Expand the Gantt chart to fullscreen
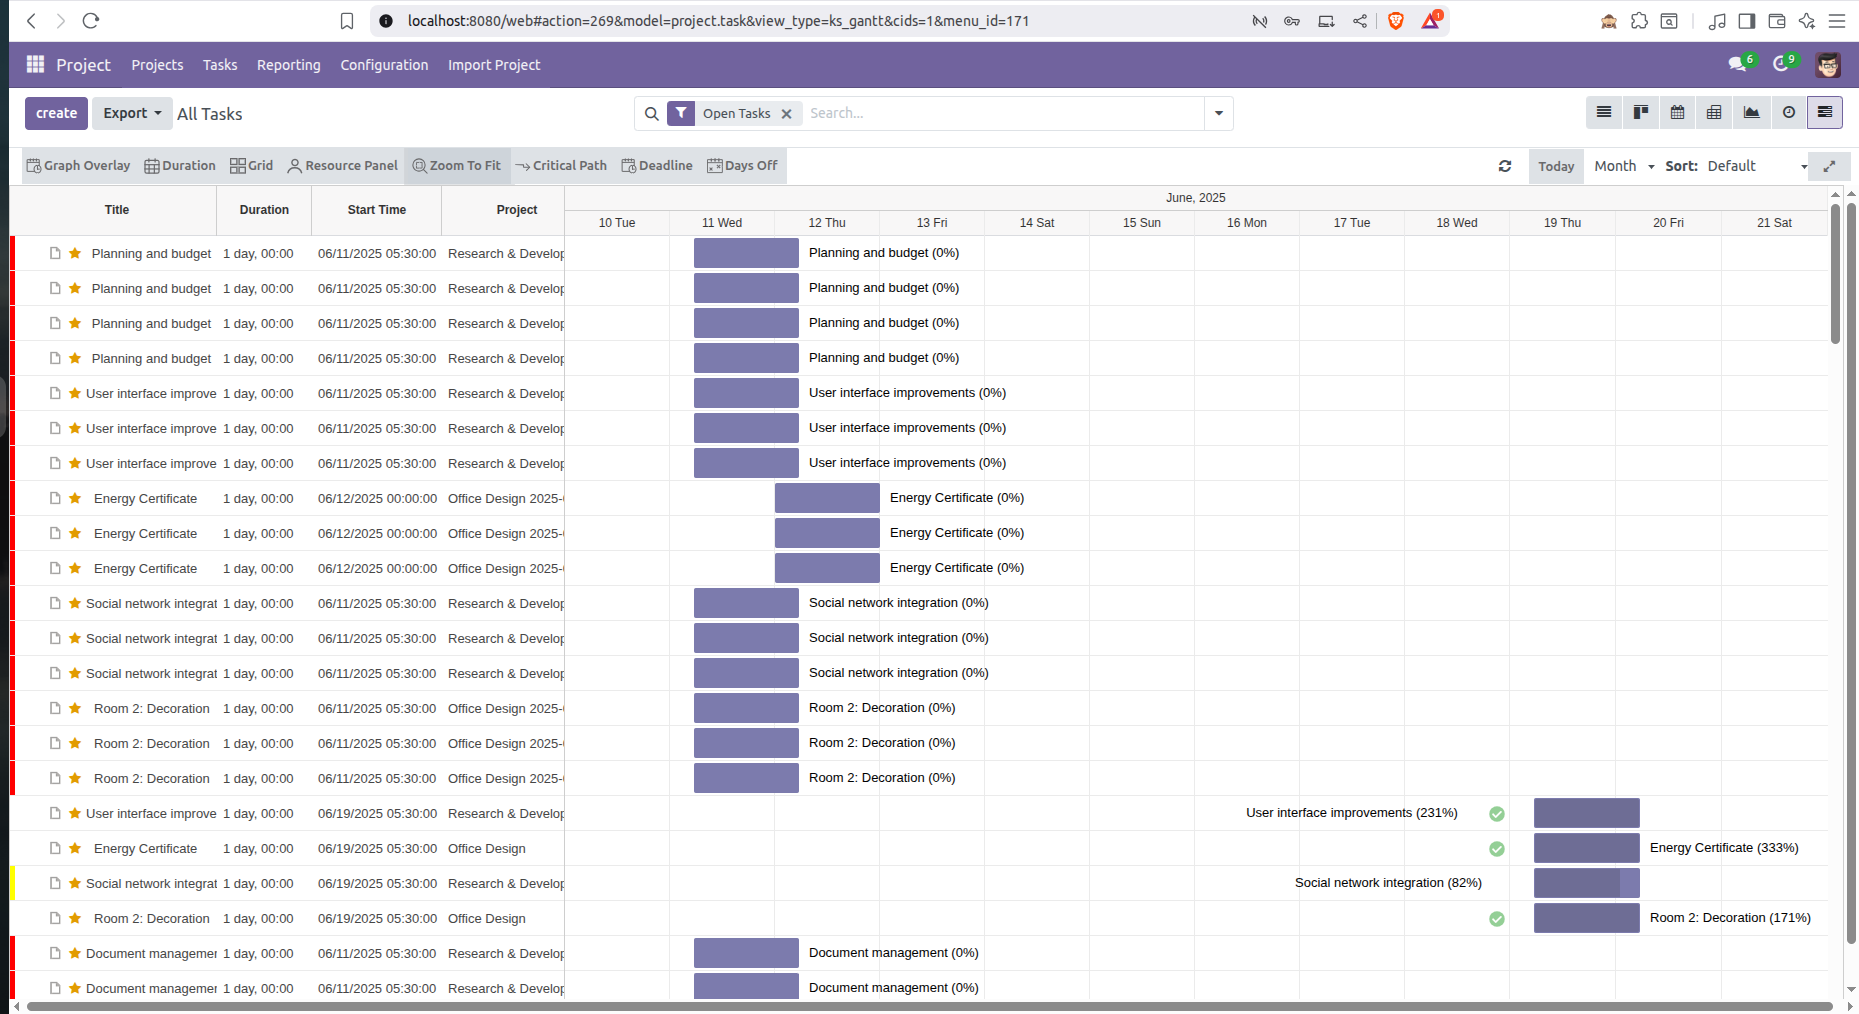Screen dimensions: 1859x1014 click(x=1829, y=166)
